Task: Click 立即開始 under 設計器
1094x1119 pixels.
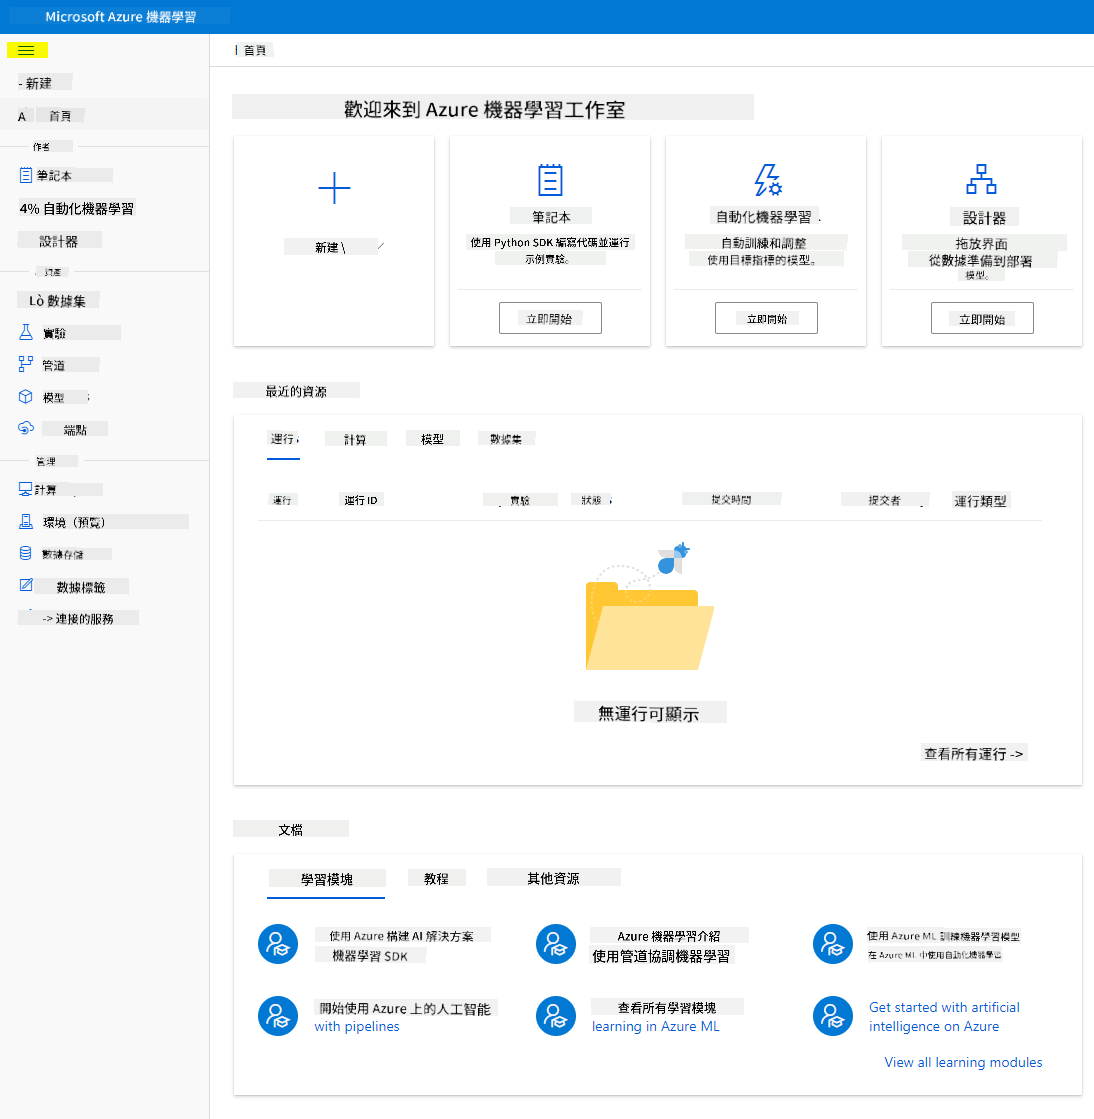Action: tap(982, 318)
